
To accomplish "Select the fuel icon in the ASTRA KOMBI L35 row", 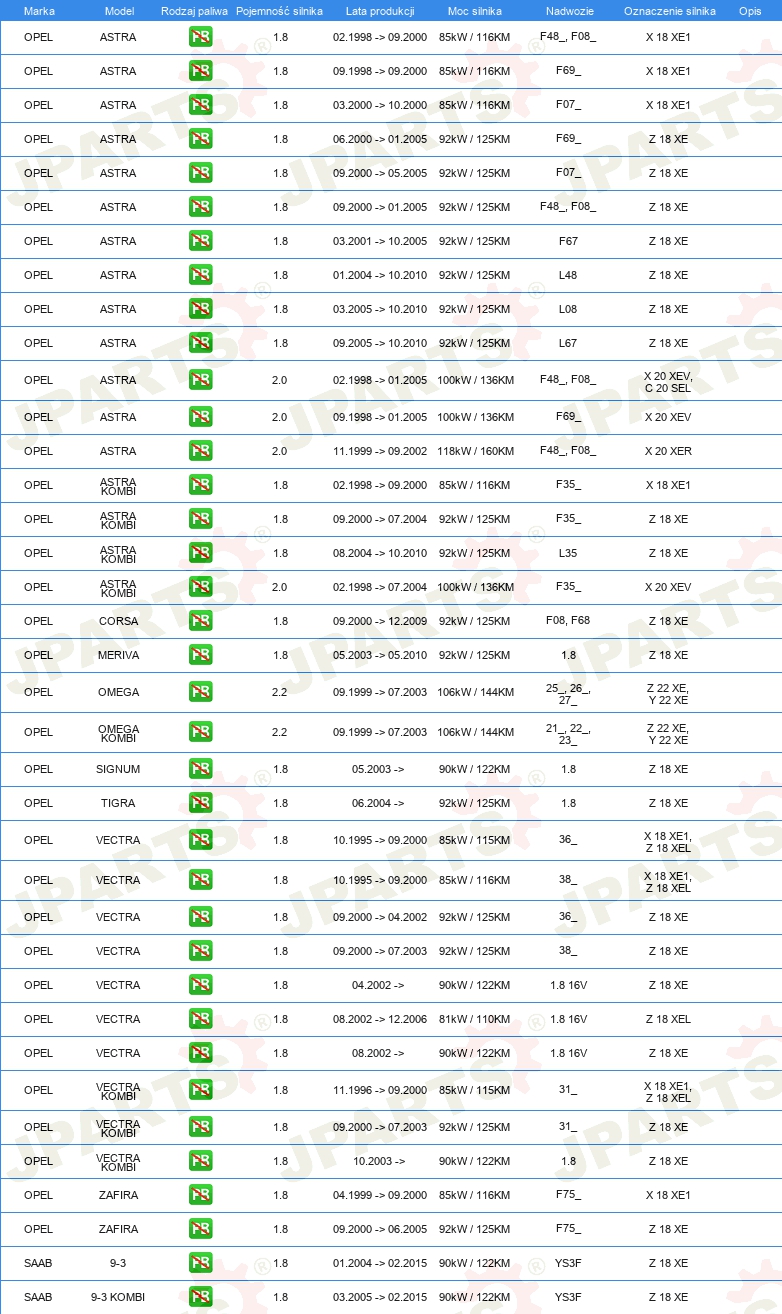I will coord(200,553).
